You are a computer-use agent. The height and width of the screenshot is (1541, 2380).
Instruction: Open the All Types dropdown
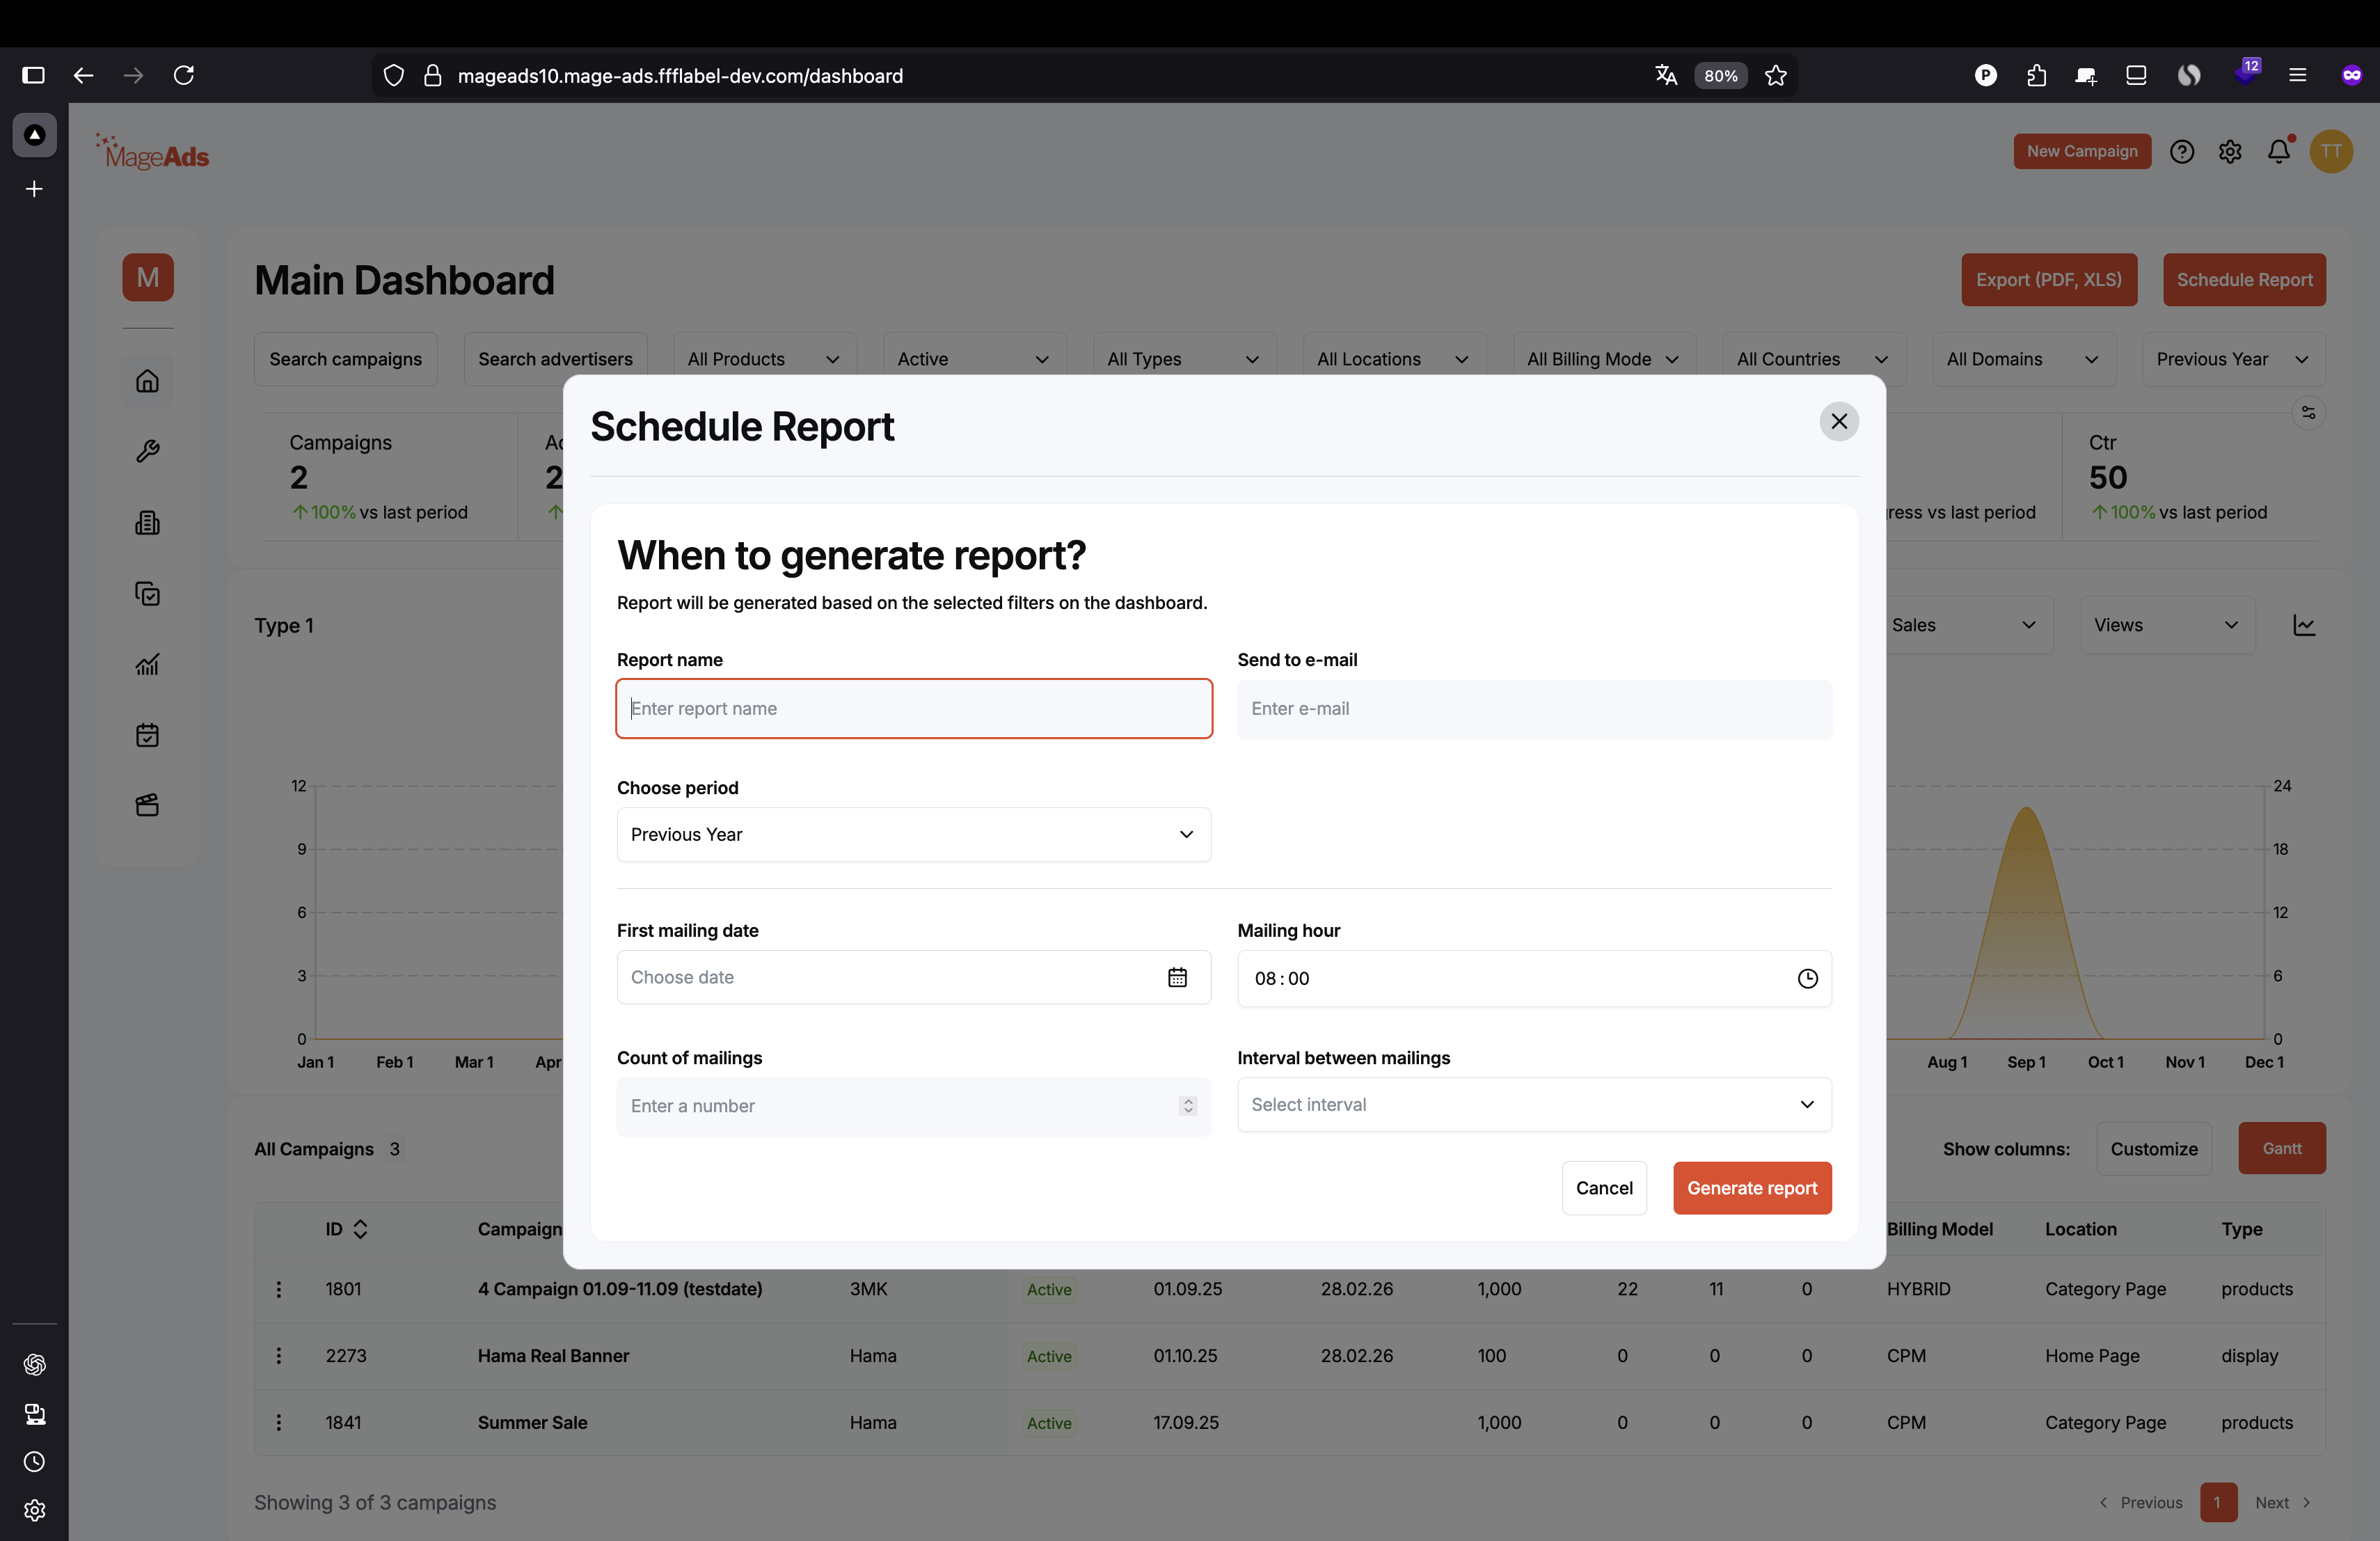1184,359
